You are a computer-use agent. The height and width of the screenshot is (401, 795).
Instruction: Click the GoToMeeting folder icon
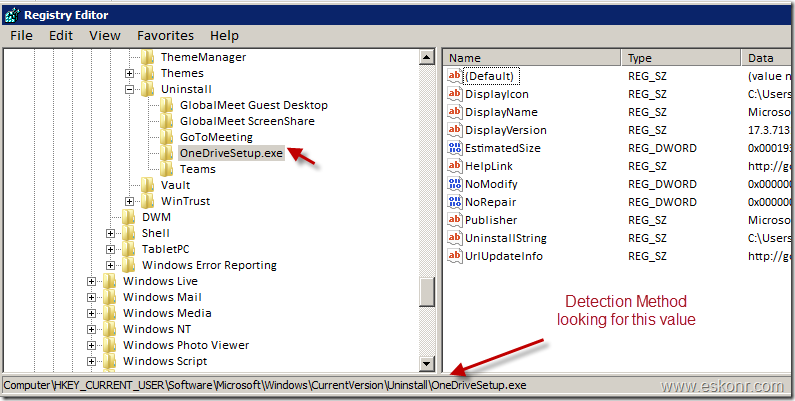pyautogui.click(x=167, y=137)
